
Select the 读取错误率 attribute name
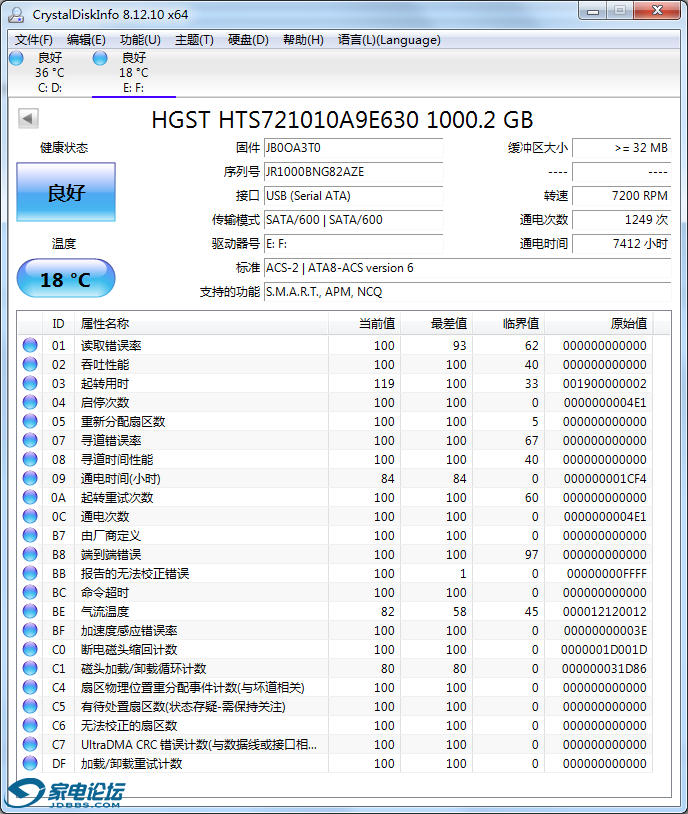111,346
